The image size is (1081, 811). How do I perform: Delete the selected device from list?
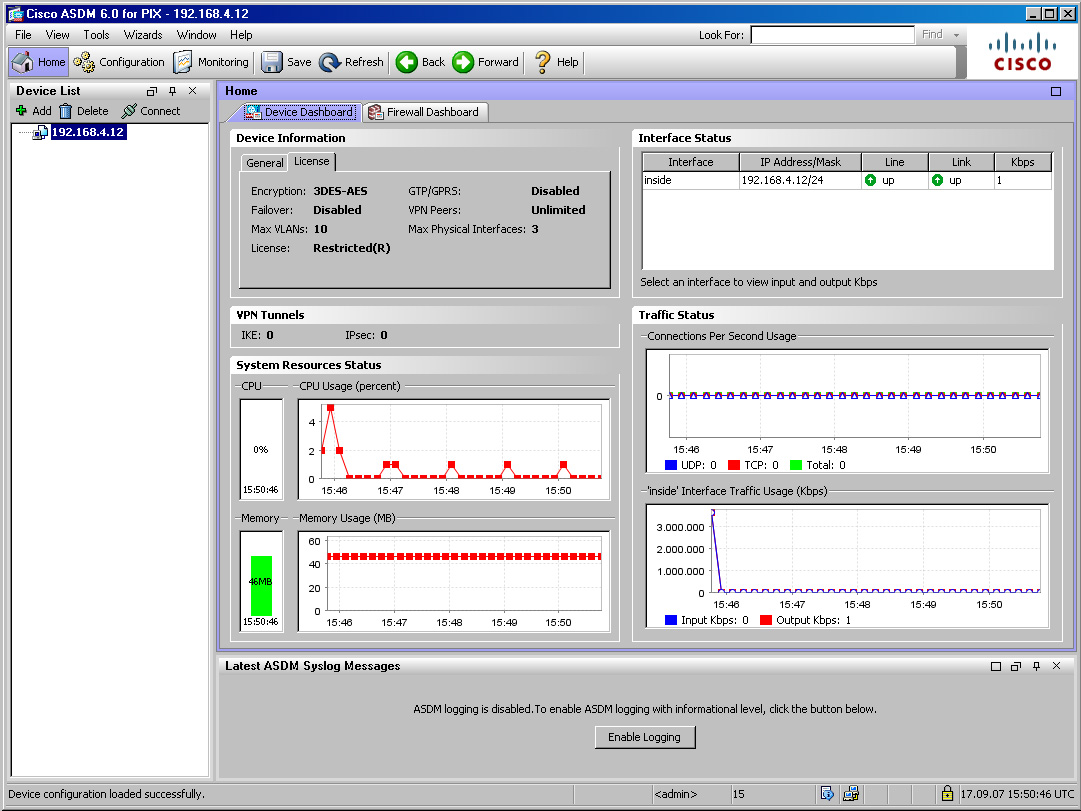pos(83,111)
